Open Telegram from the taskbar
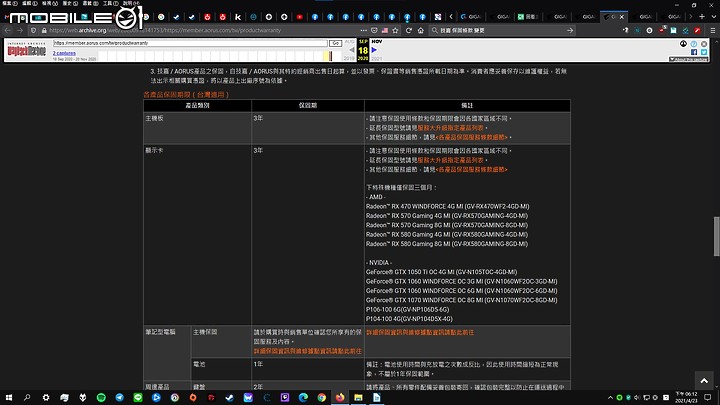 click(x=119, y=398)
